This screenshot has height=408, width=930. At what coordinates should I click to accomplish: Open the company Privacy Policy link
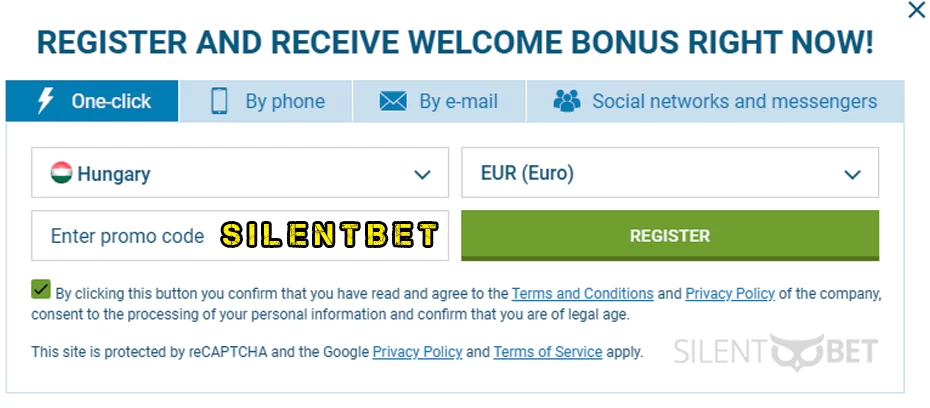click(730, 294)
